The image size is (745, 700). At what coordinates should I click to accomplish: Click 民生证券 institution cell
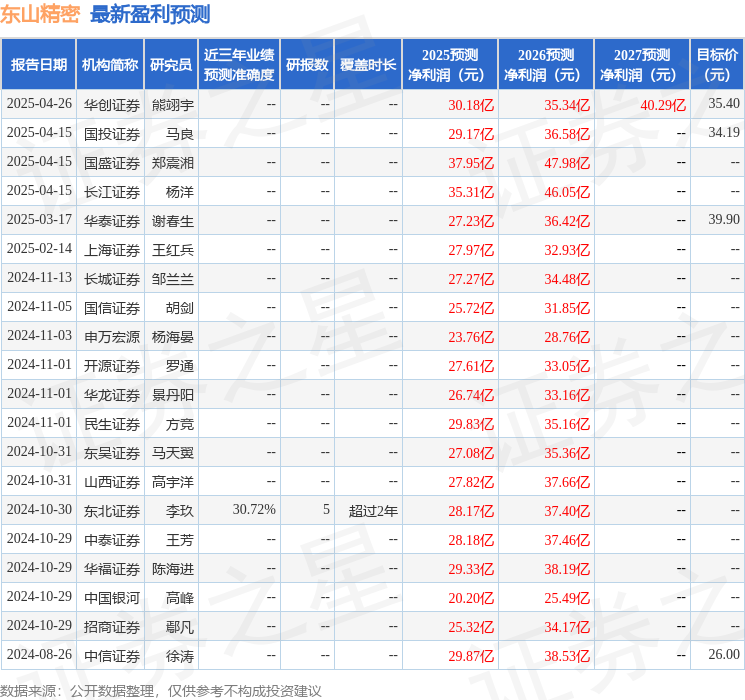112,424
